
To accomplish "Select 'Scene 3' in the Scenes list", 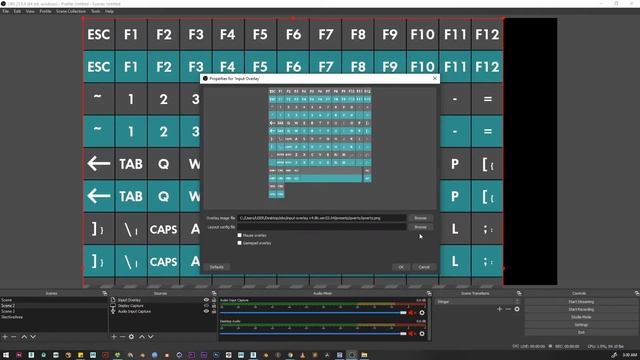I will (x=53, y=311).
